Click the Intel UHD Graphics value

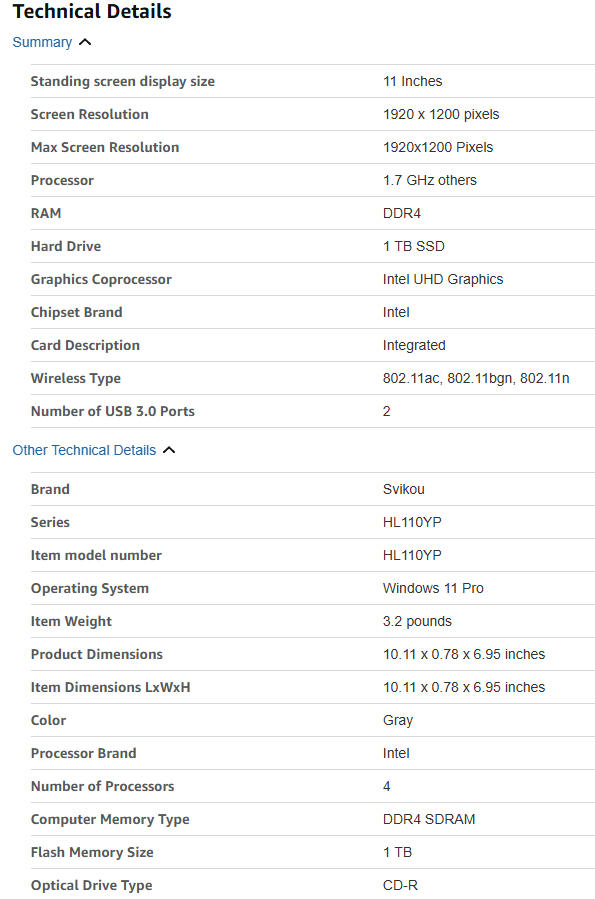point(443,280)
